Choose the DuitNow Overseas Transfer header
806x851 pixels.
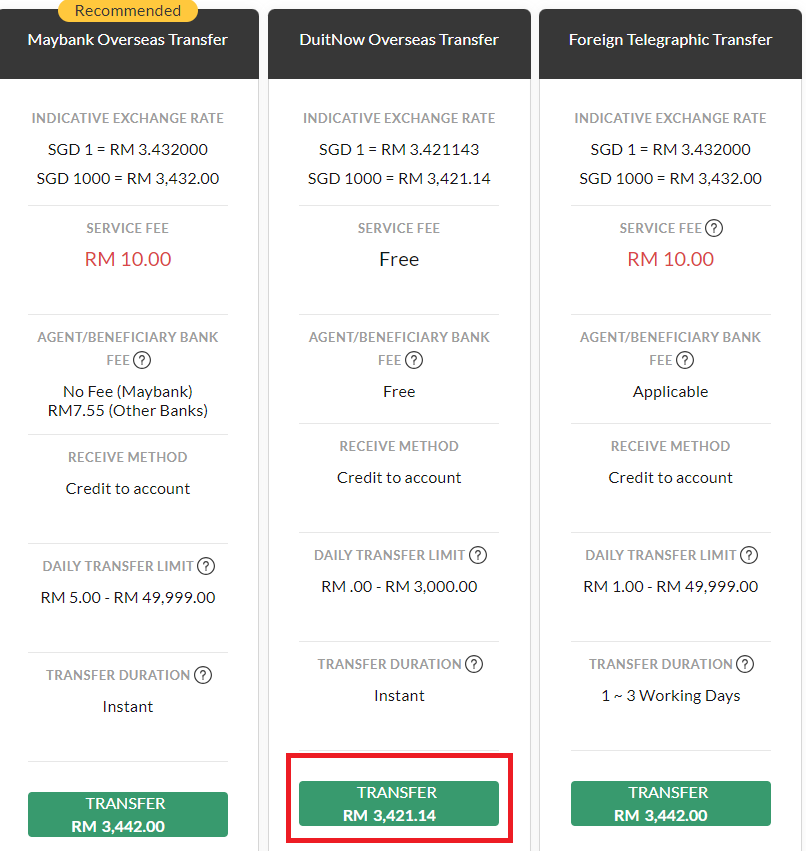point(399,40)
